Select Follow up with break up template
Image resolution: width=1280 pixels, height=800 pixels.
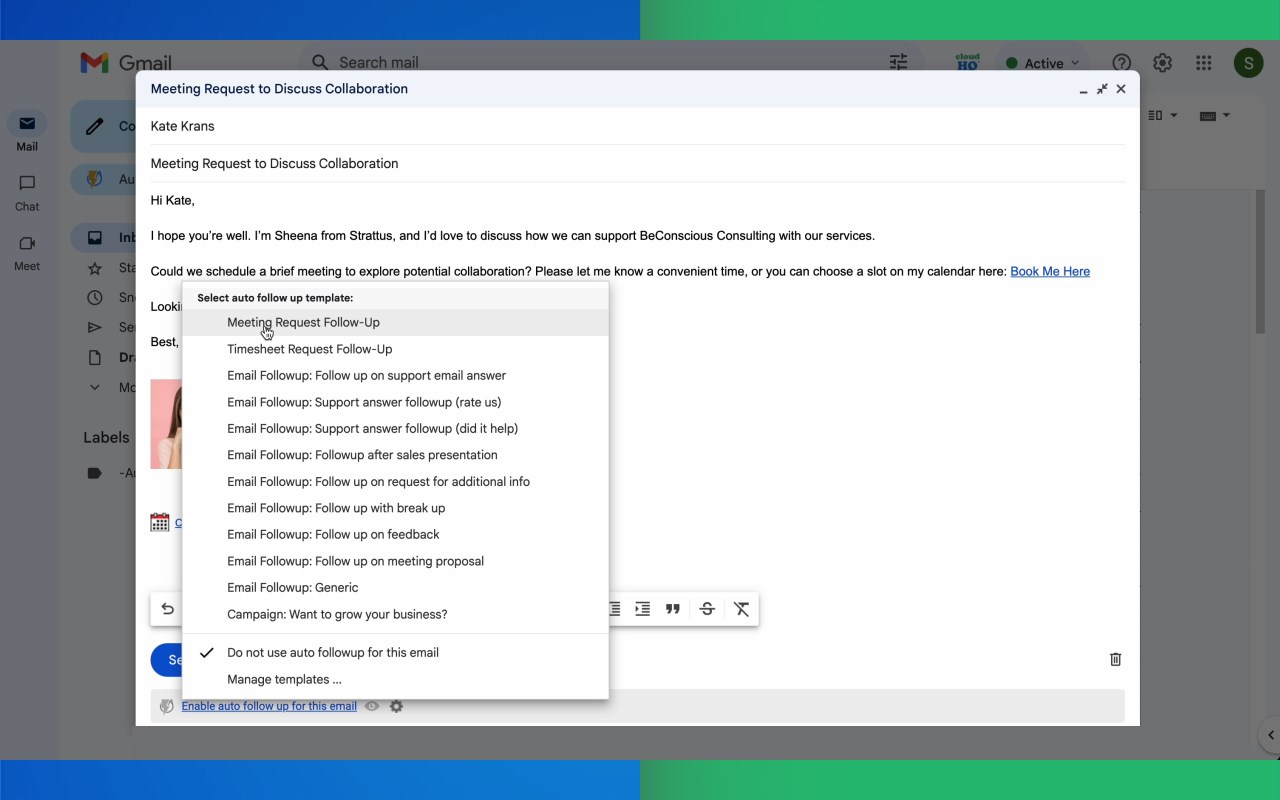pos(395,508)
